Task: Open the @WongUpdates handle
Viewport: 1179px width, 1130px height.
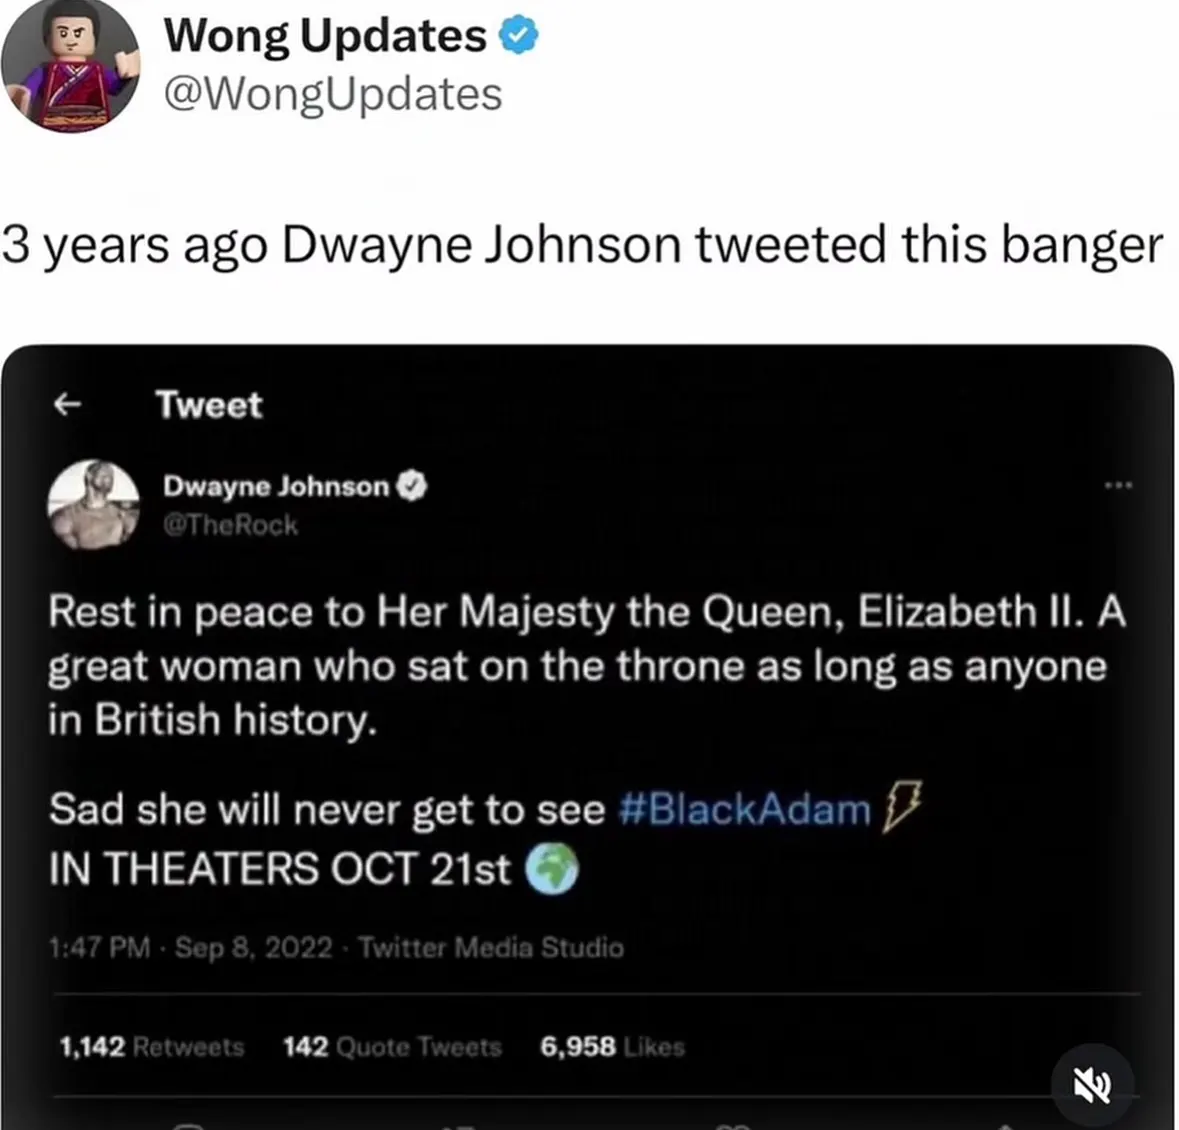Action: pyautogui.click(x=332, y=95)
